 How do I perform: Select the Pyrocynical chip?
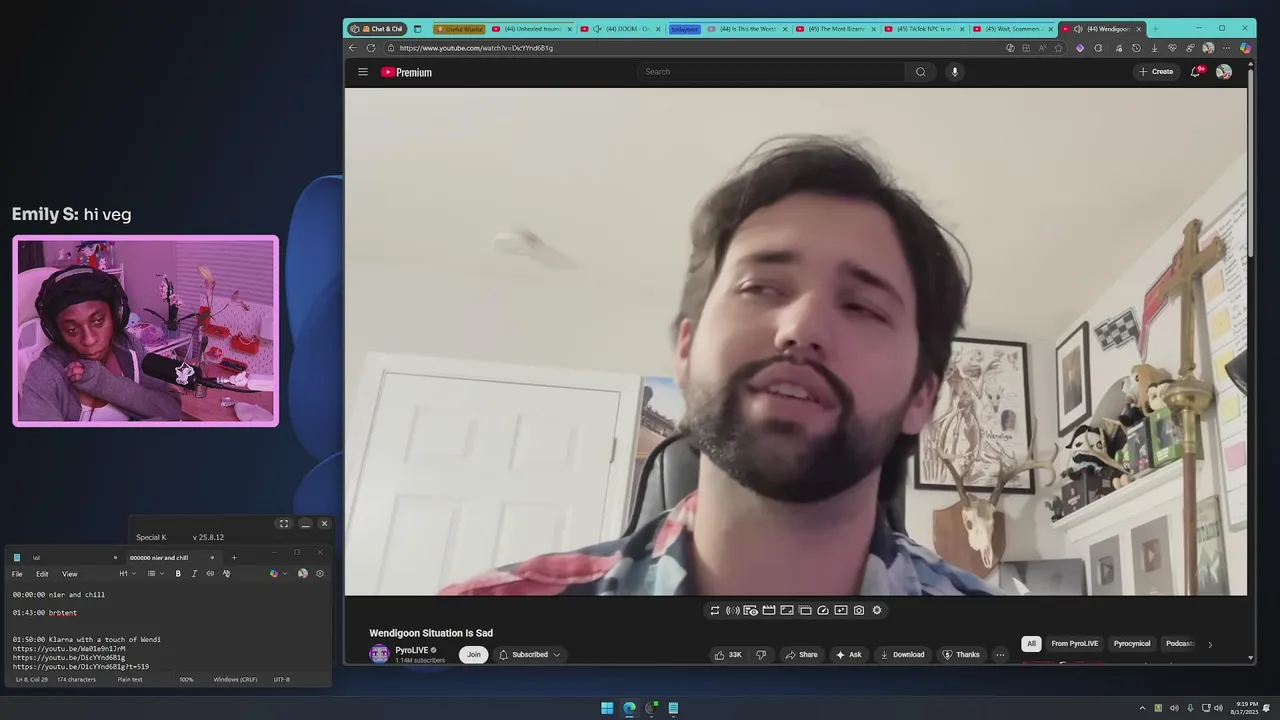click(1132, 644)
